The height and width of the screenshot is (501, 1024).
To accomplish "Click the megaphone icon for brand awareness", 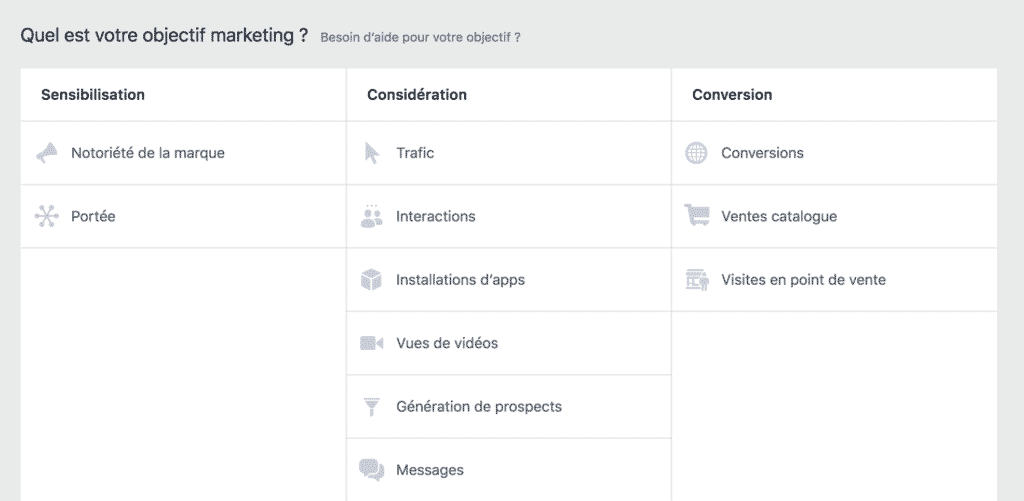I will [46, 153].
